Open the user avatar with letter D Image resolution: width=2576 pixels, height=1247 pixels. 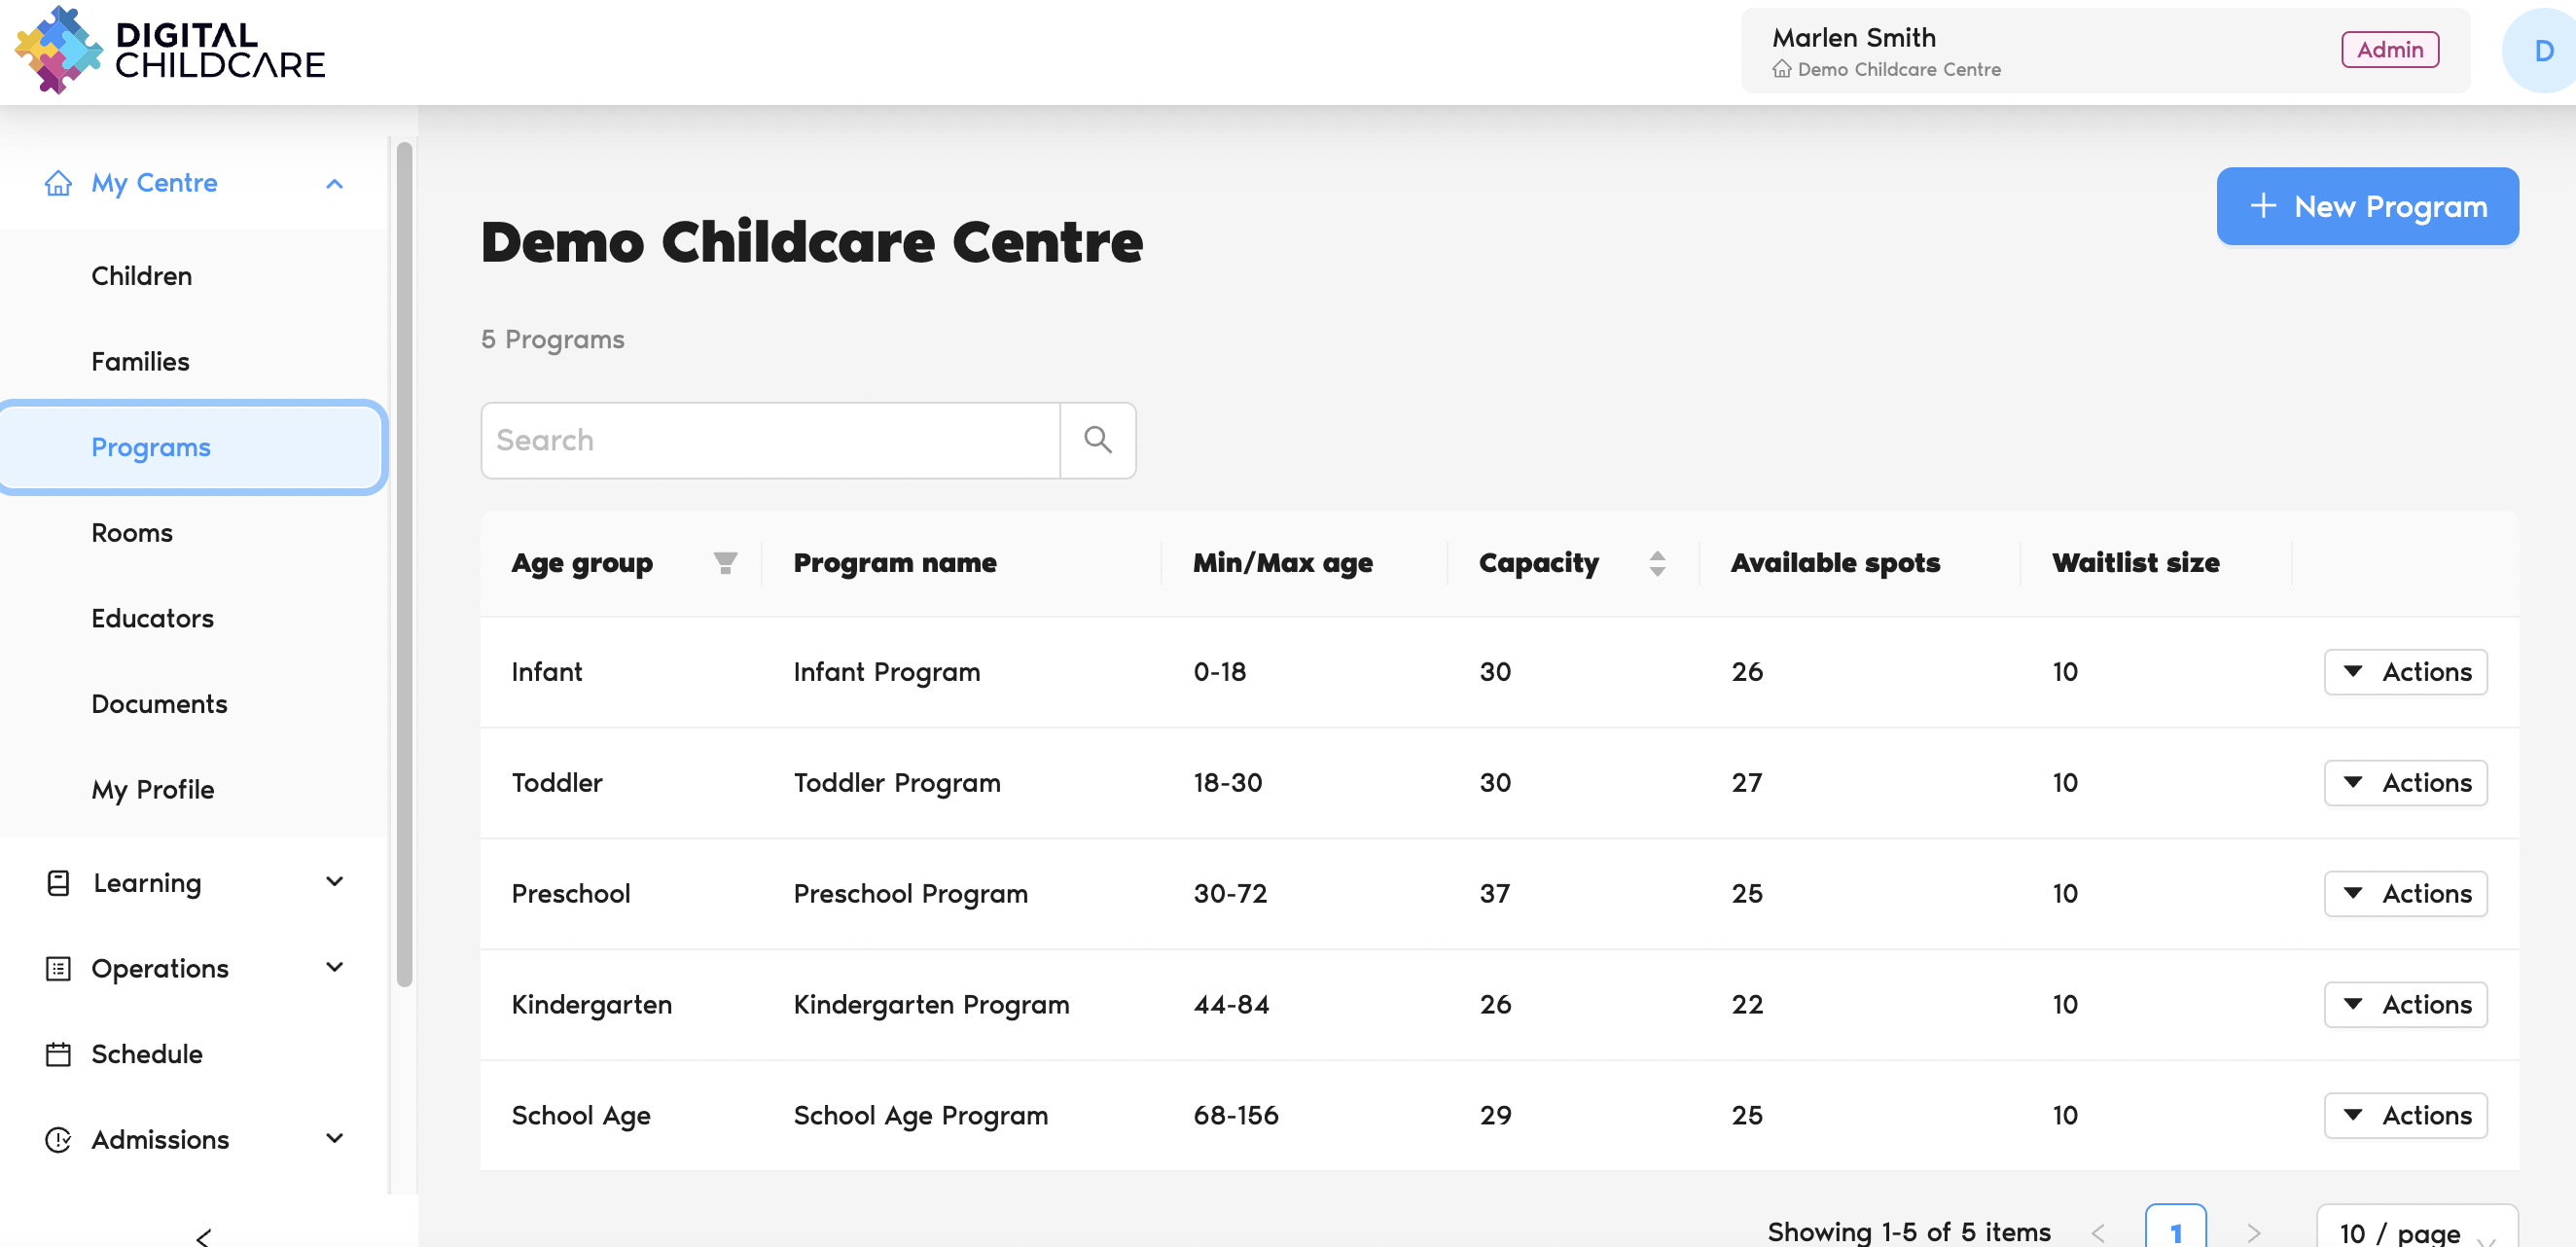pos(2541,50)
